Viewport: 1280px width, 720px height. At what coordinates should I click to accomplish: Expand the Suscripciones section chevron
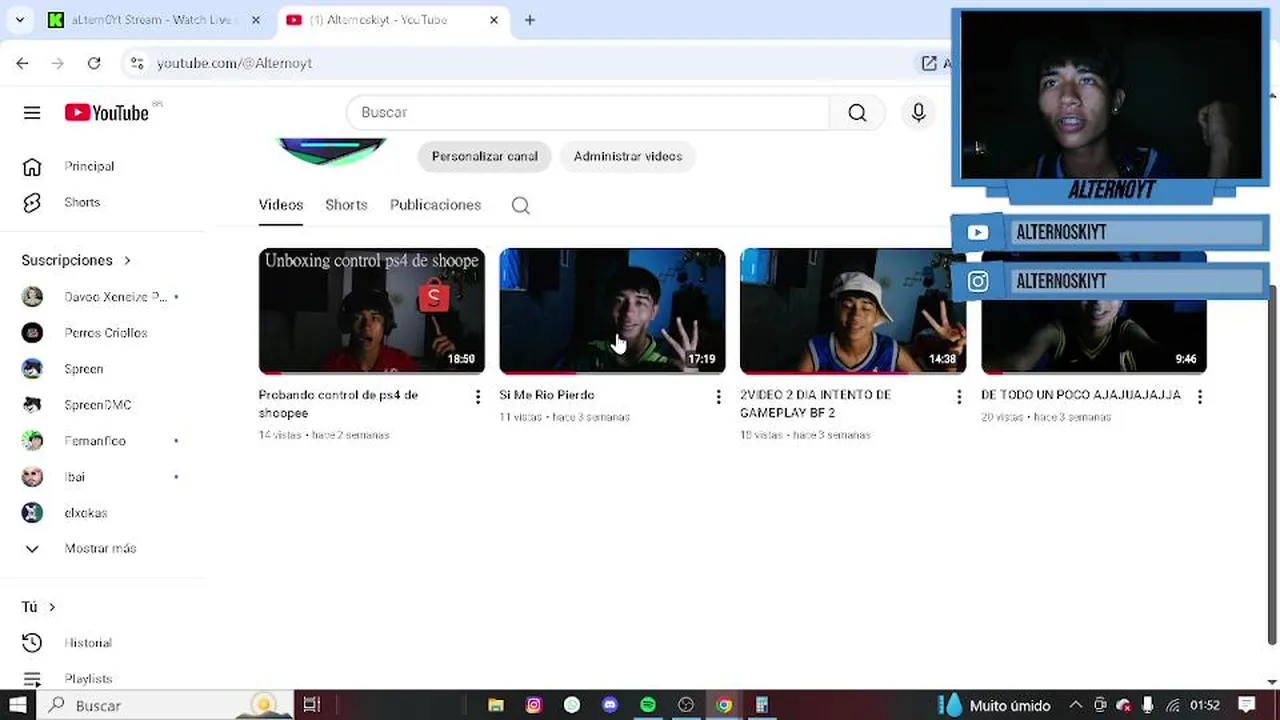point(127,260)
